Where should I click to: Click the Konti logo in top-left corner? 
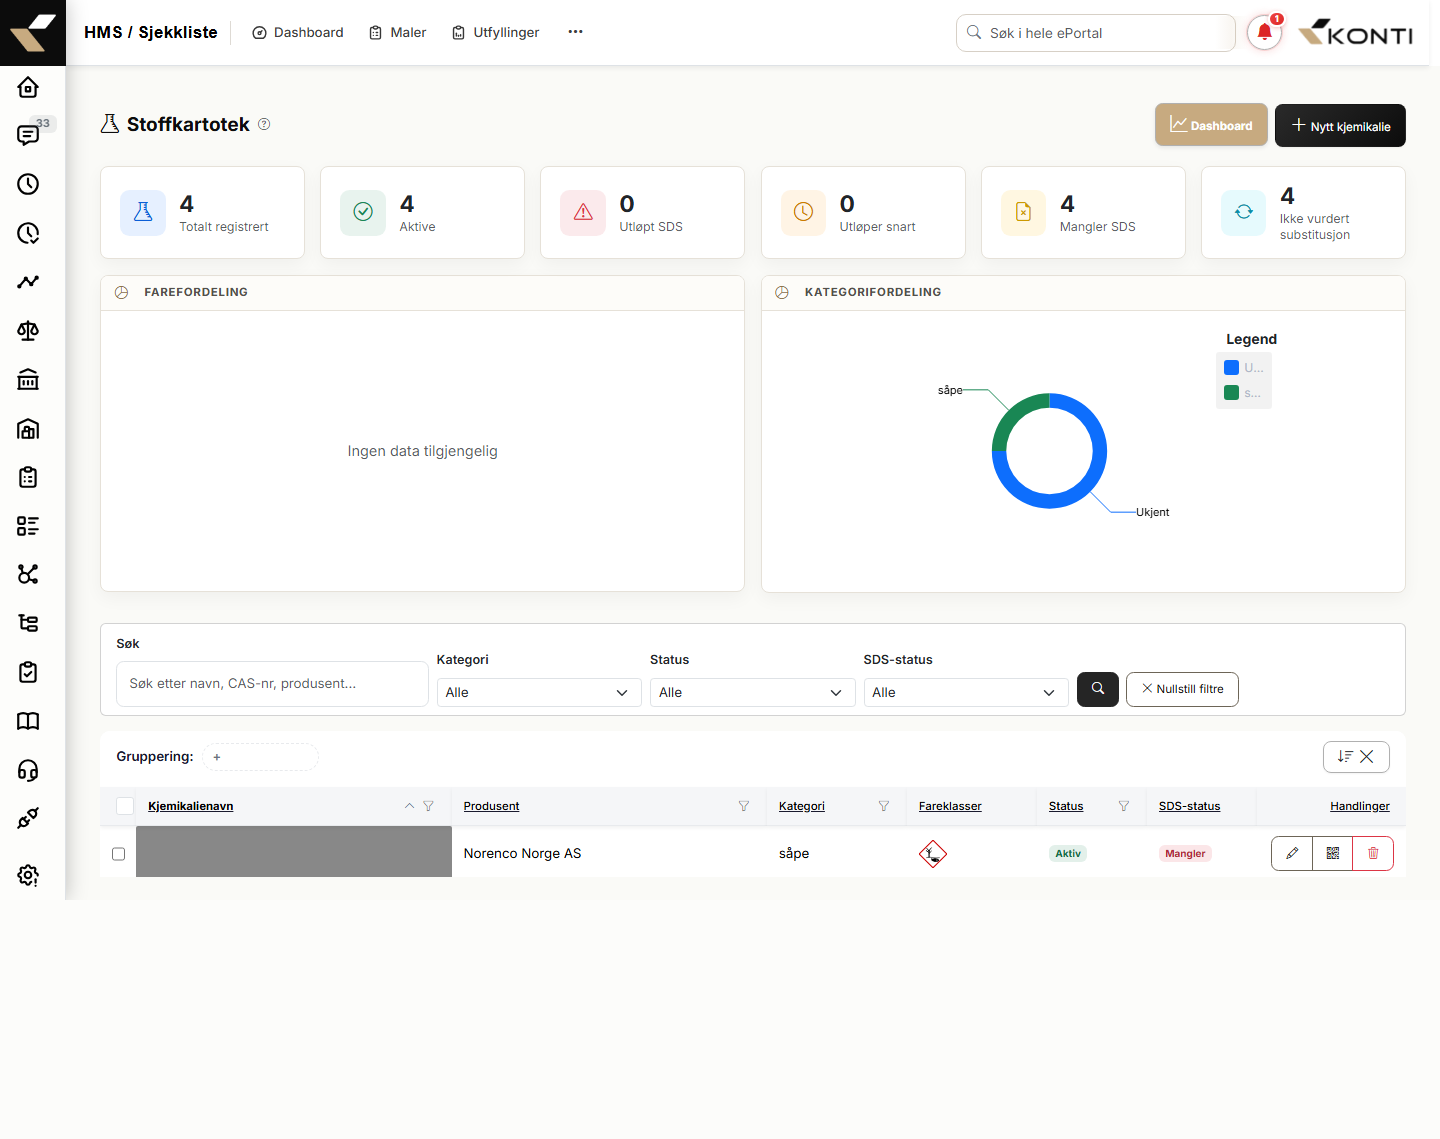click(33, 33)
